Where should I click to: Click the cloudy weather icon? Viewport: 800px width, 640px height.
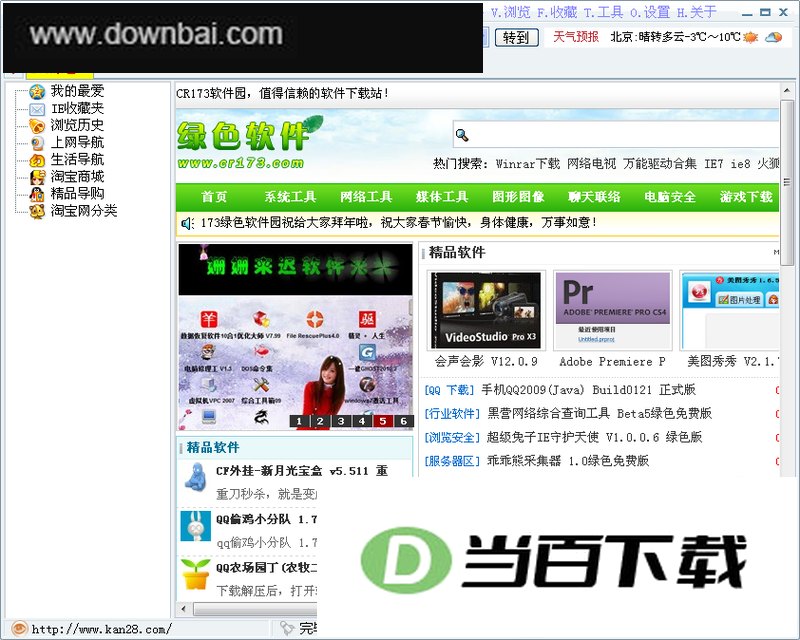pyautogui.click(x=773, y=37)
